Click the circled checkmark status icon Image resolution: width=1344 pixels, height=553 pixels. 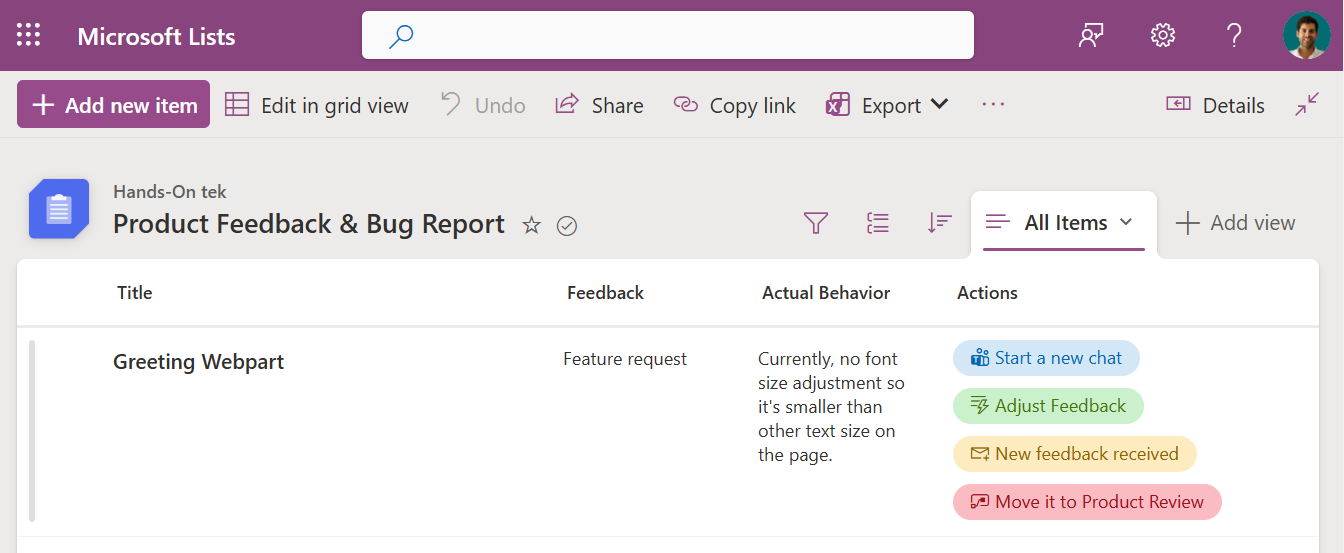(567, 226)
